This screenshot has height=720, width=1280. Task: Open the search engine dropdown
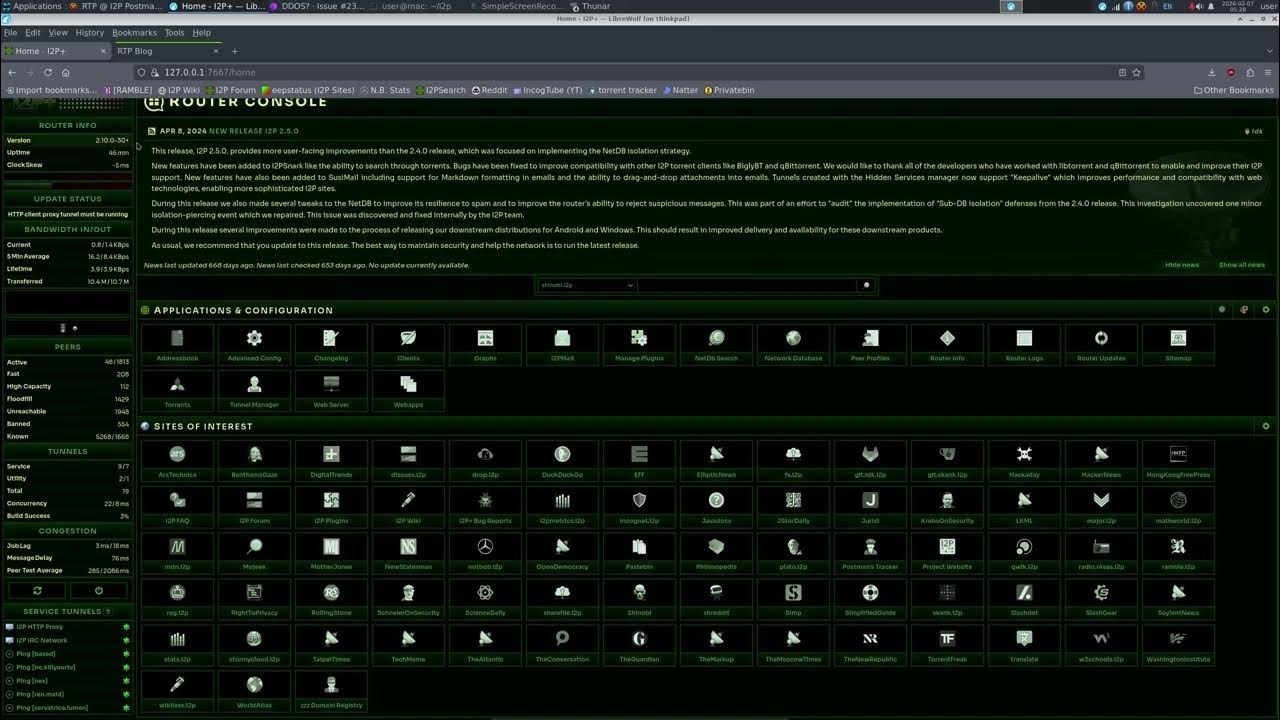coord(587,285)
